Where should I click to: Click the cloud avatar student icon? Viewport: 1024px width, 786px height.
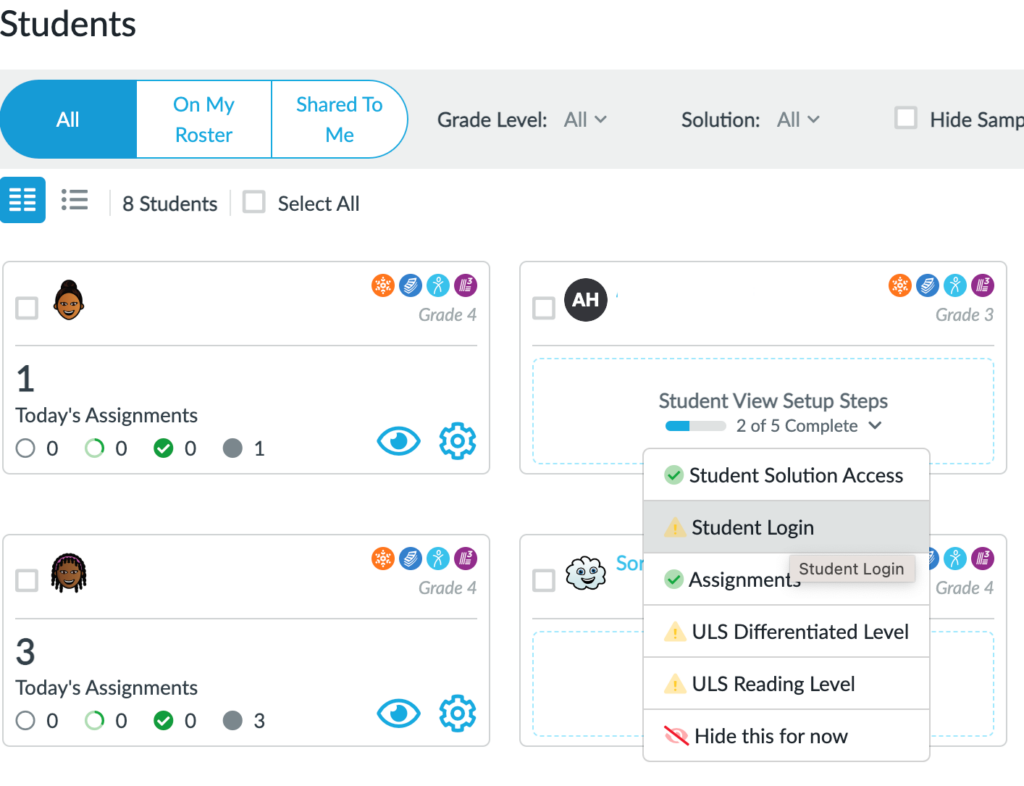(x=585, y=573)
